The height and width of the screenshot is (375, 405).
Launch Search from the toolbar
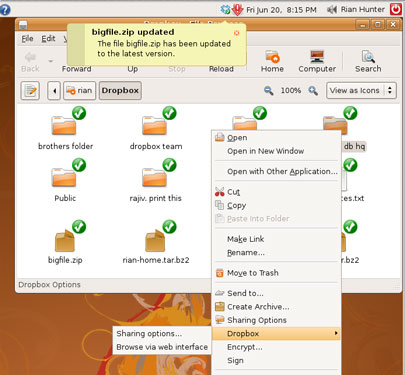[368, 61]
